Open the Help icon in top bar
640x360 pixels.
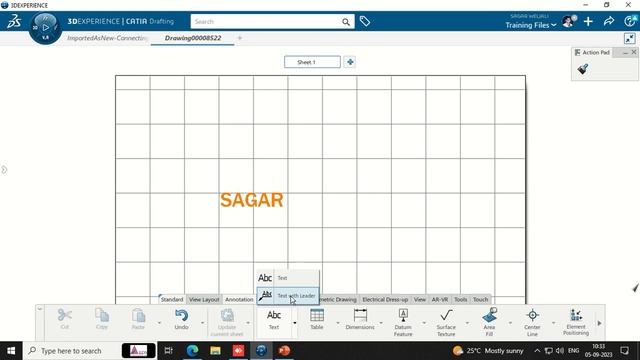[x=631, y=21]
